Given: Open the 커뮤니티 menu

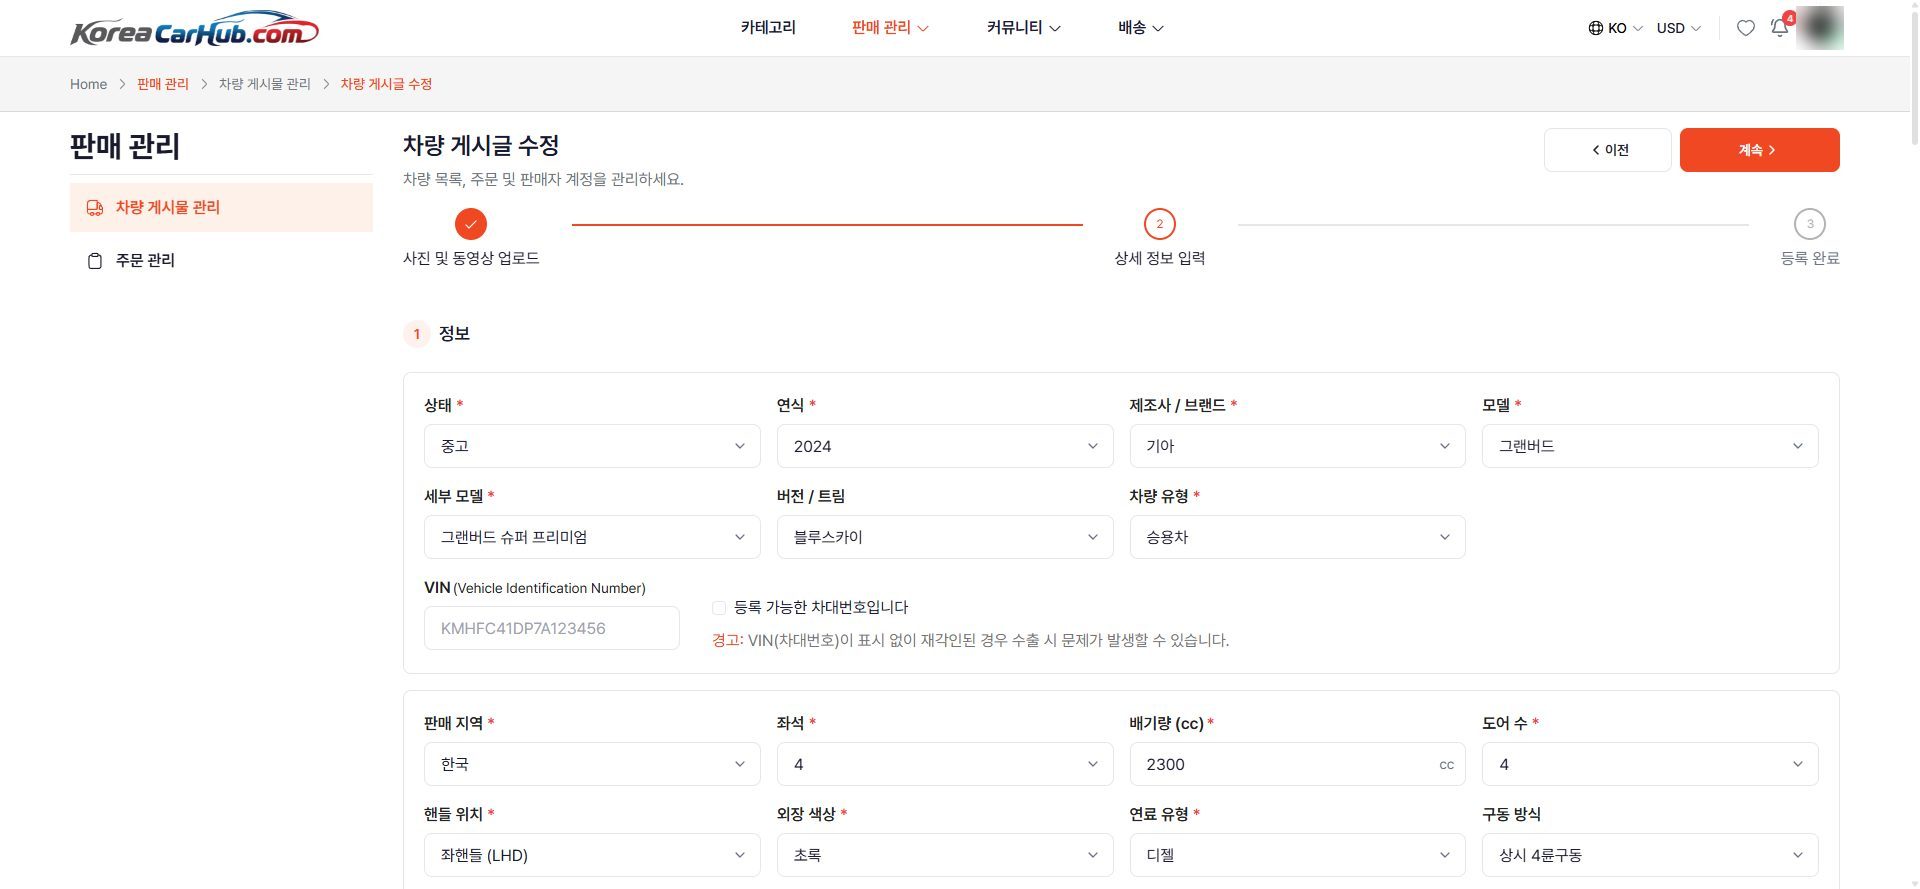Looking at the screenshot, I should 1023,27.
